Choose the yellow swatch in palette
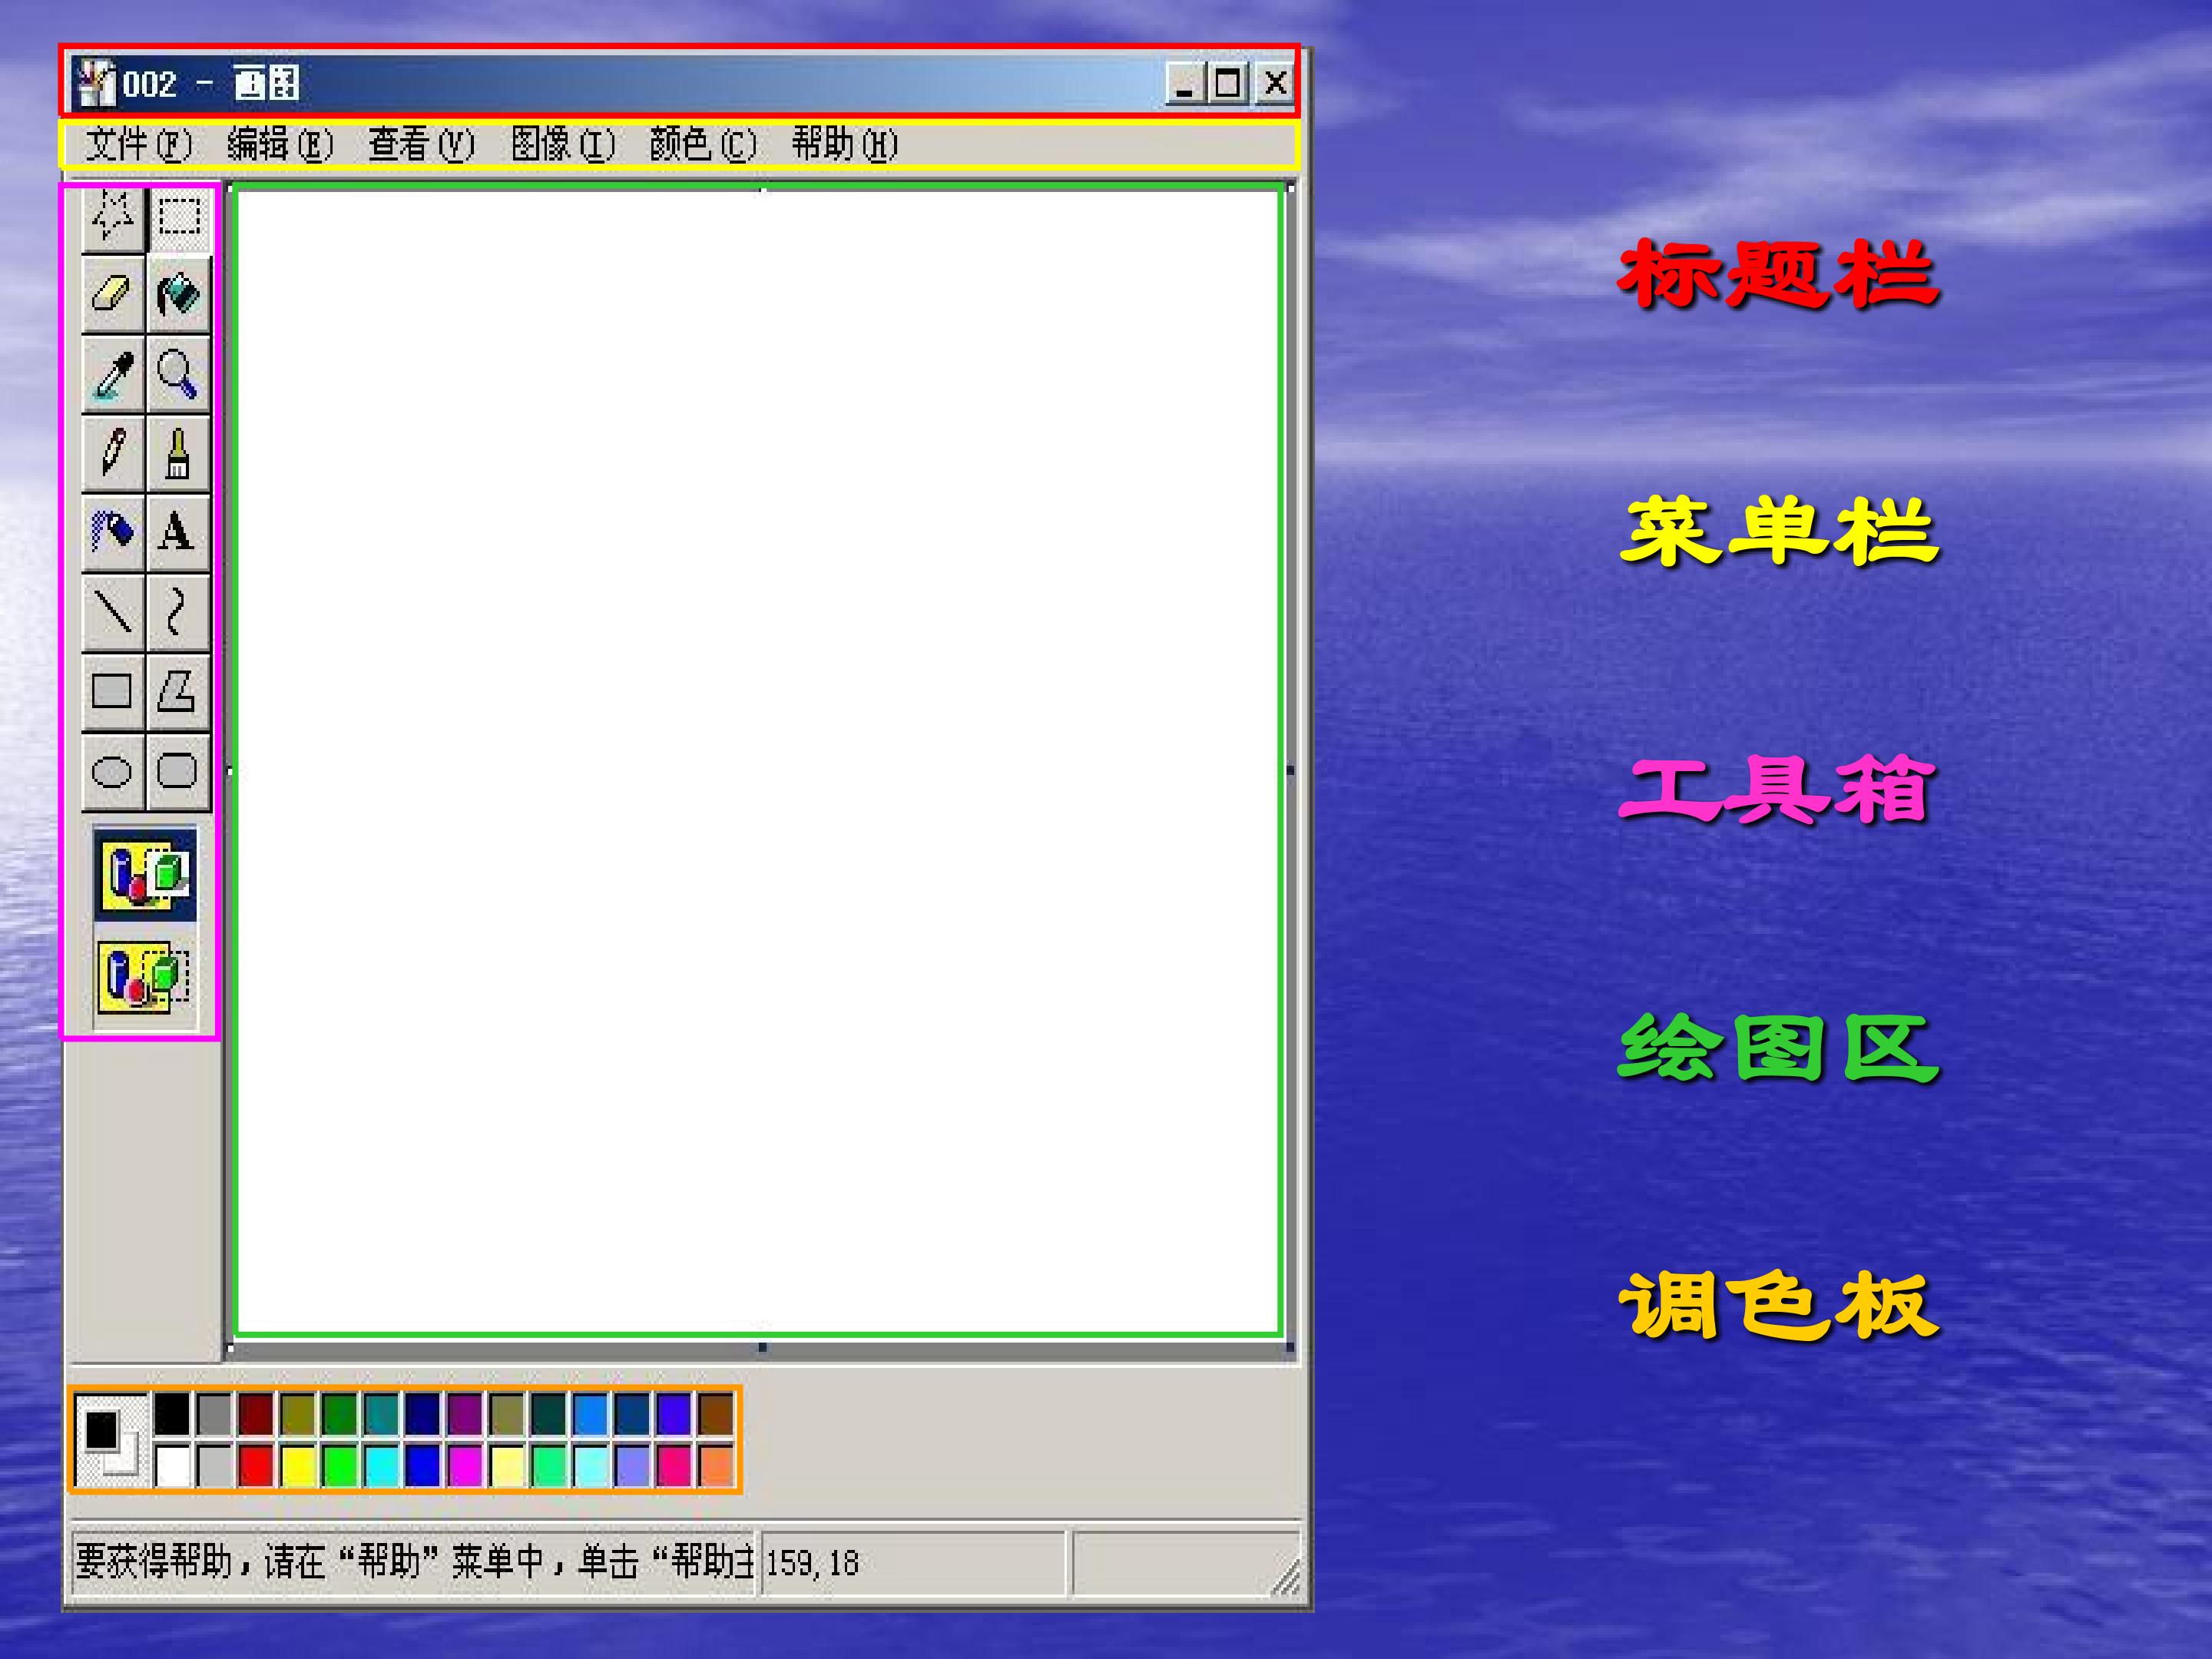The width and height of the screenshot is (2212, 1659). tap(298, 1465)
